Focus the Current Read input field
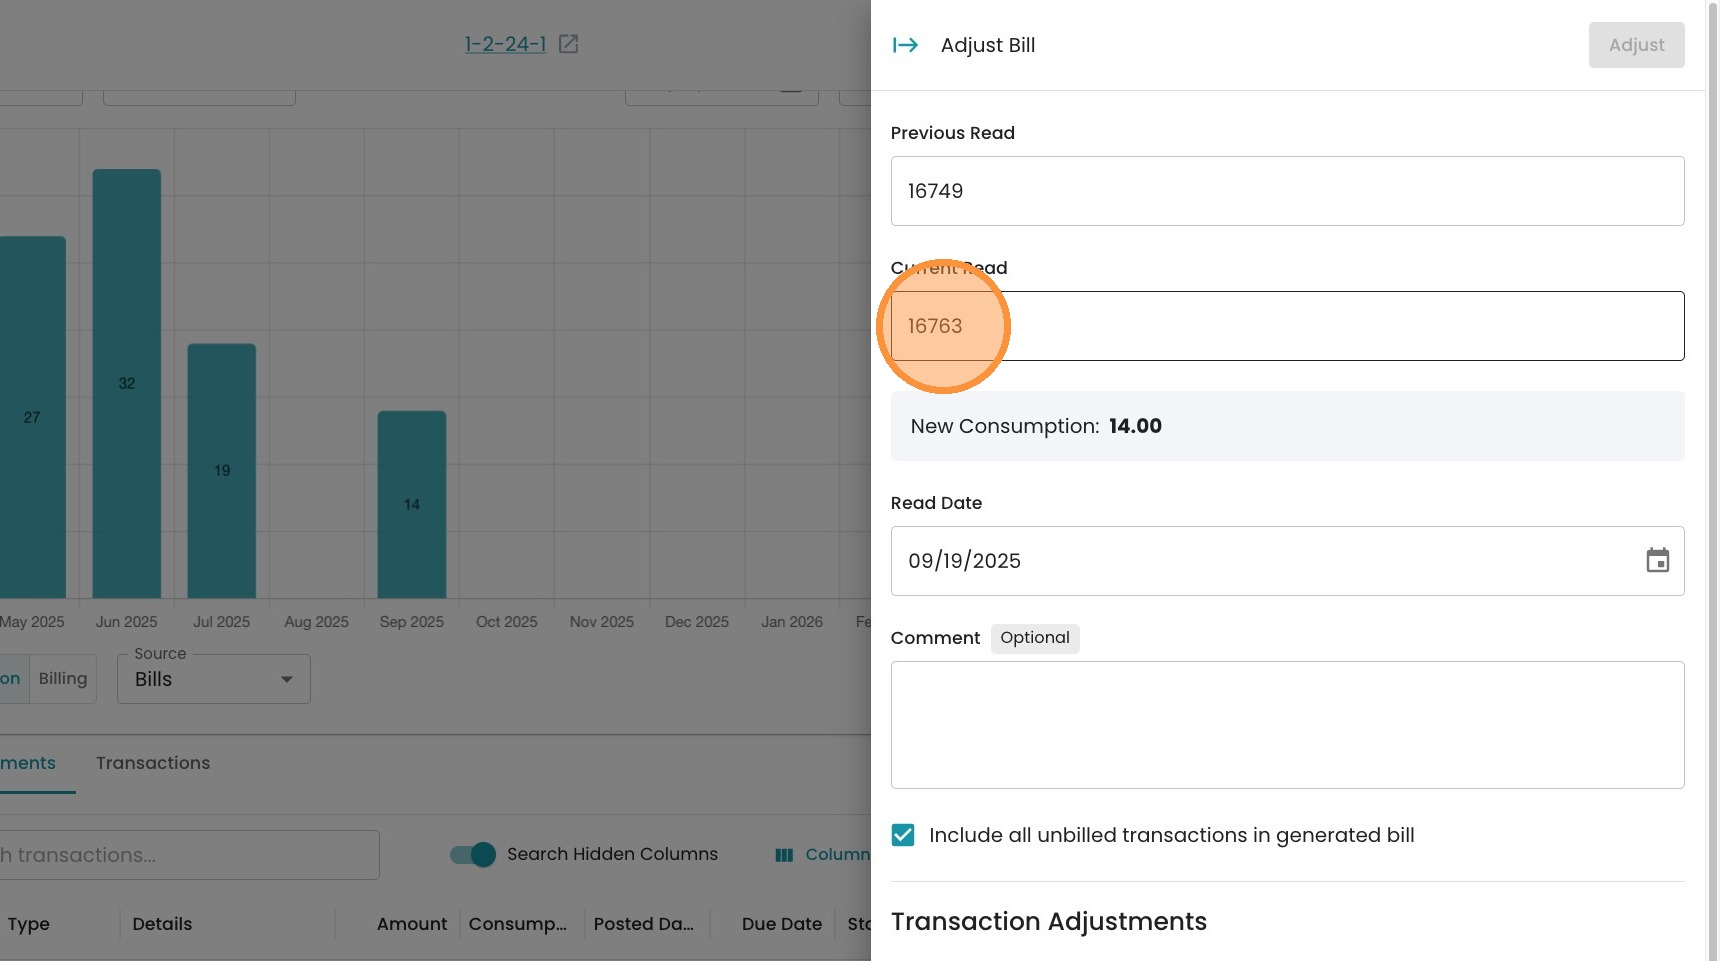Screen dimensions: 1720x961 click(x=1287, y=326)
